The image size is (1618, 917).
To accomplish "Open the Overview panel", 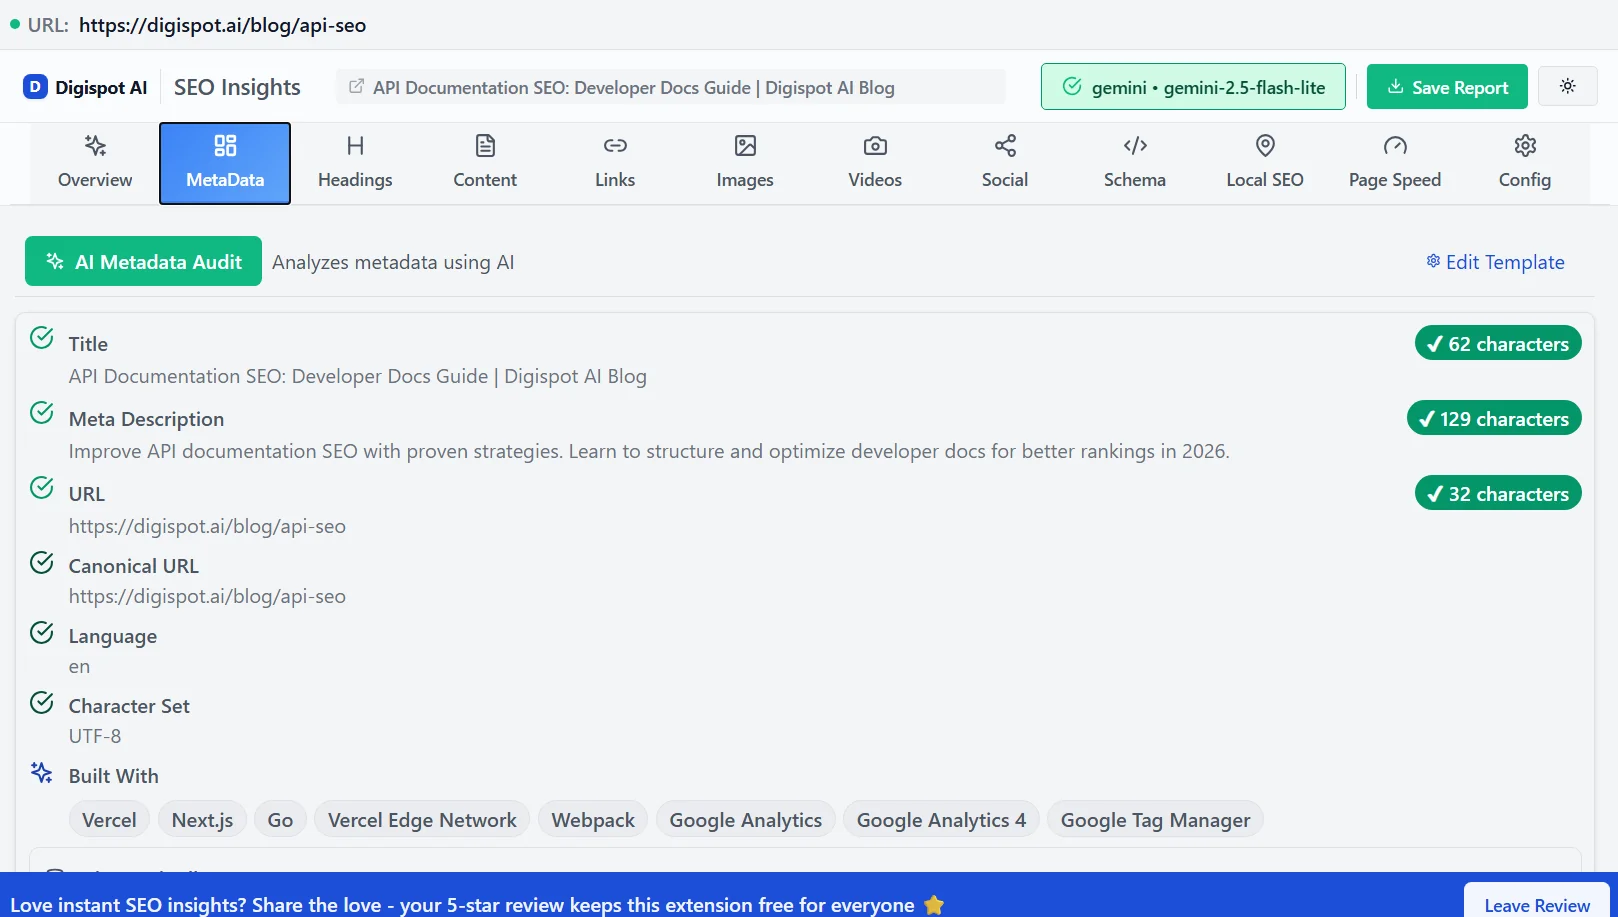I will 95,161.
